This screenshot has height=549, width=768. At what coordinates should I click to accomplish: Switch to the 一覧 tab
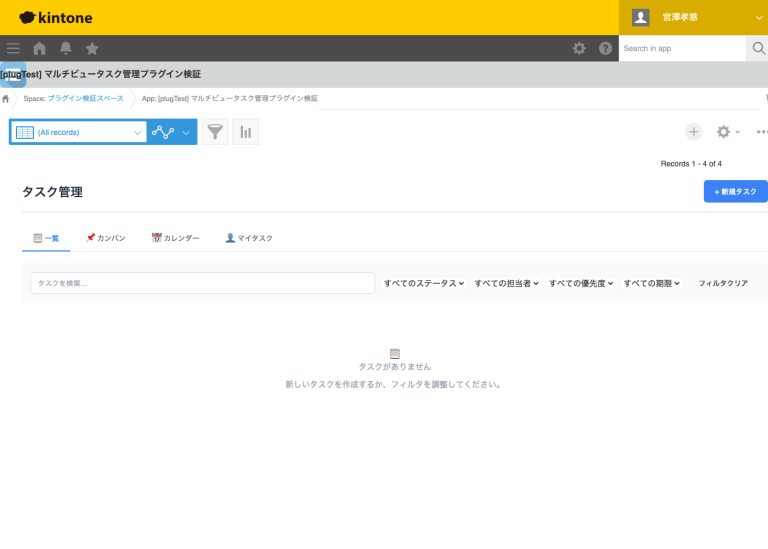click(x=46, y=238)
